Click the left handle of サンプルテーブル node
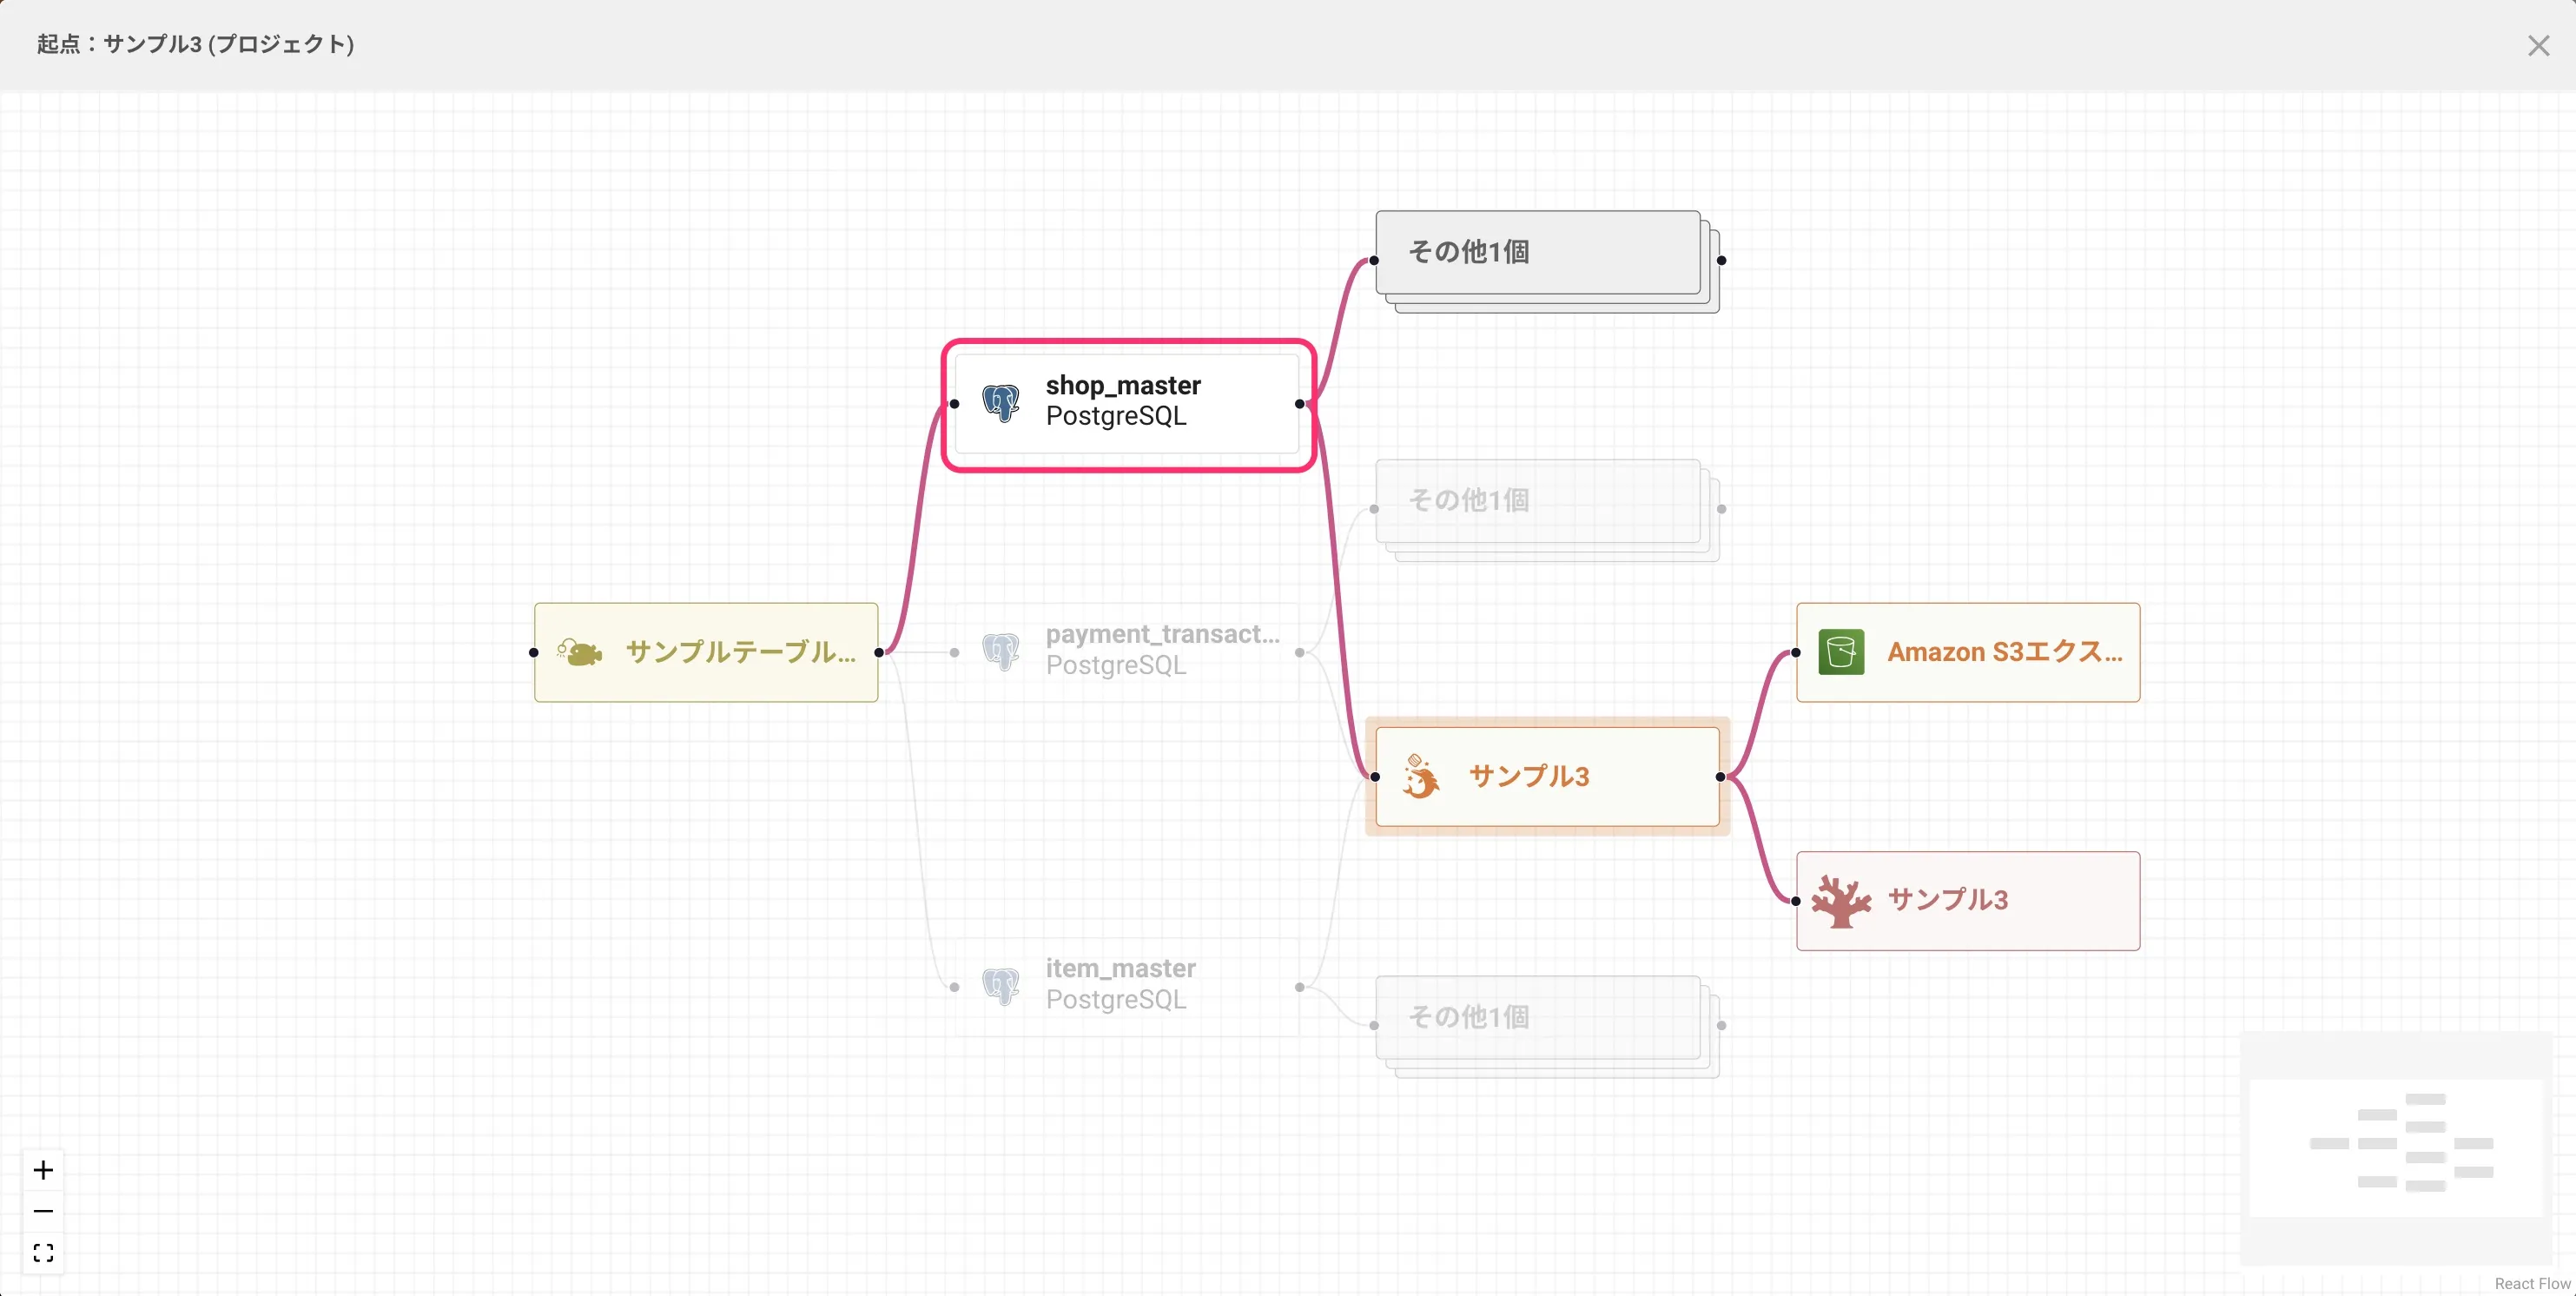The height and width of the screenshot is (1296, 2576). pos(533,652)
